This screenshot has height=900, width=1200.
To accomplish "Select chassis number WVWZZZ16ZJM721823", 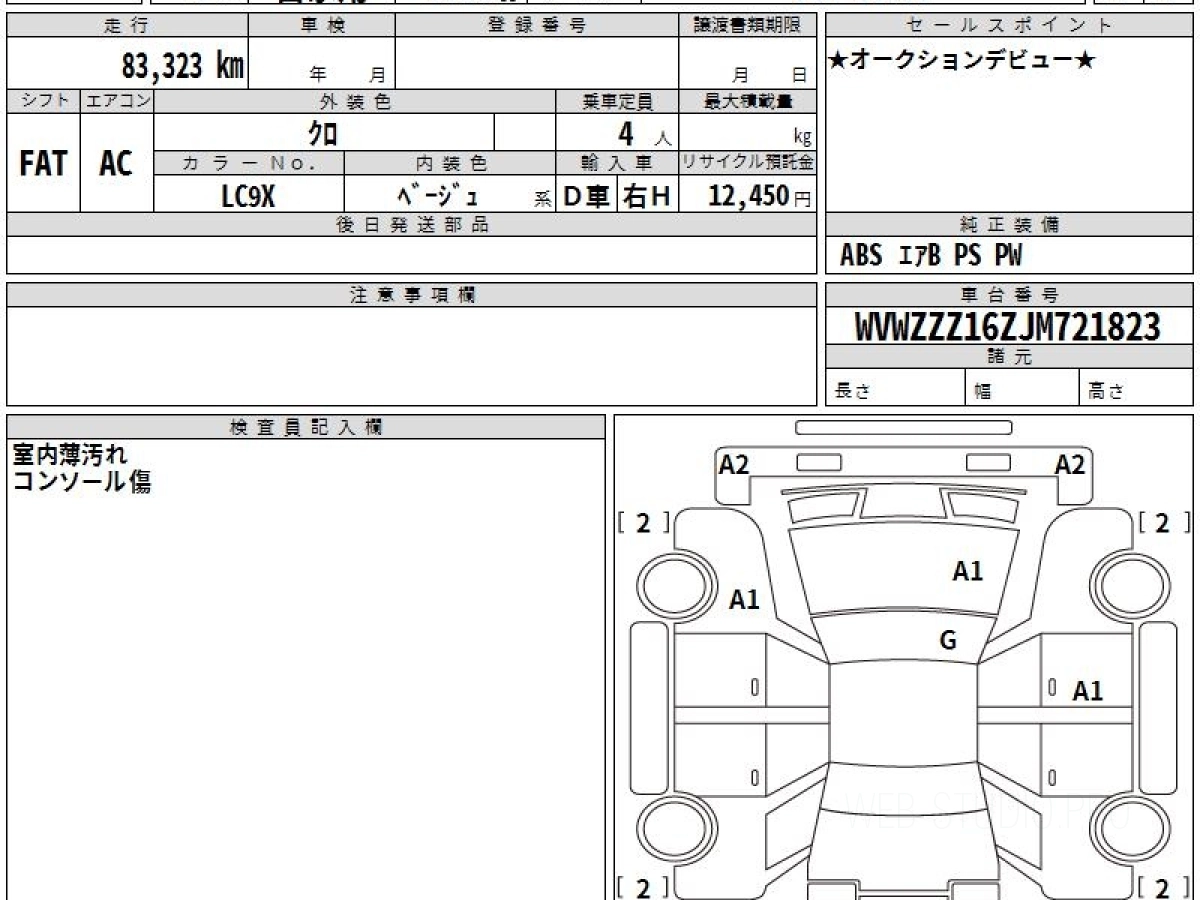I will tap(1008, 326).
